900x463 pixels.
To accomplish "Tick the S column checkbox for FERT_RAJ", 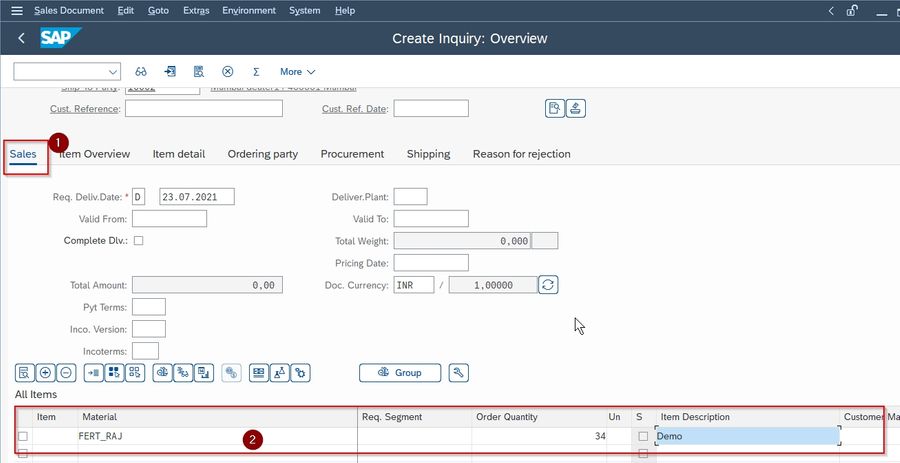I will pyautogui.click(x=643, y=437).
